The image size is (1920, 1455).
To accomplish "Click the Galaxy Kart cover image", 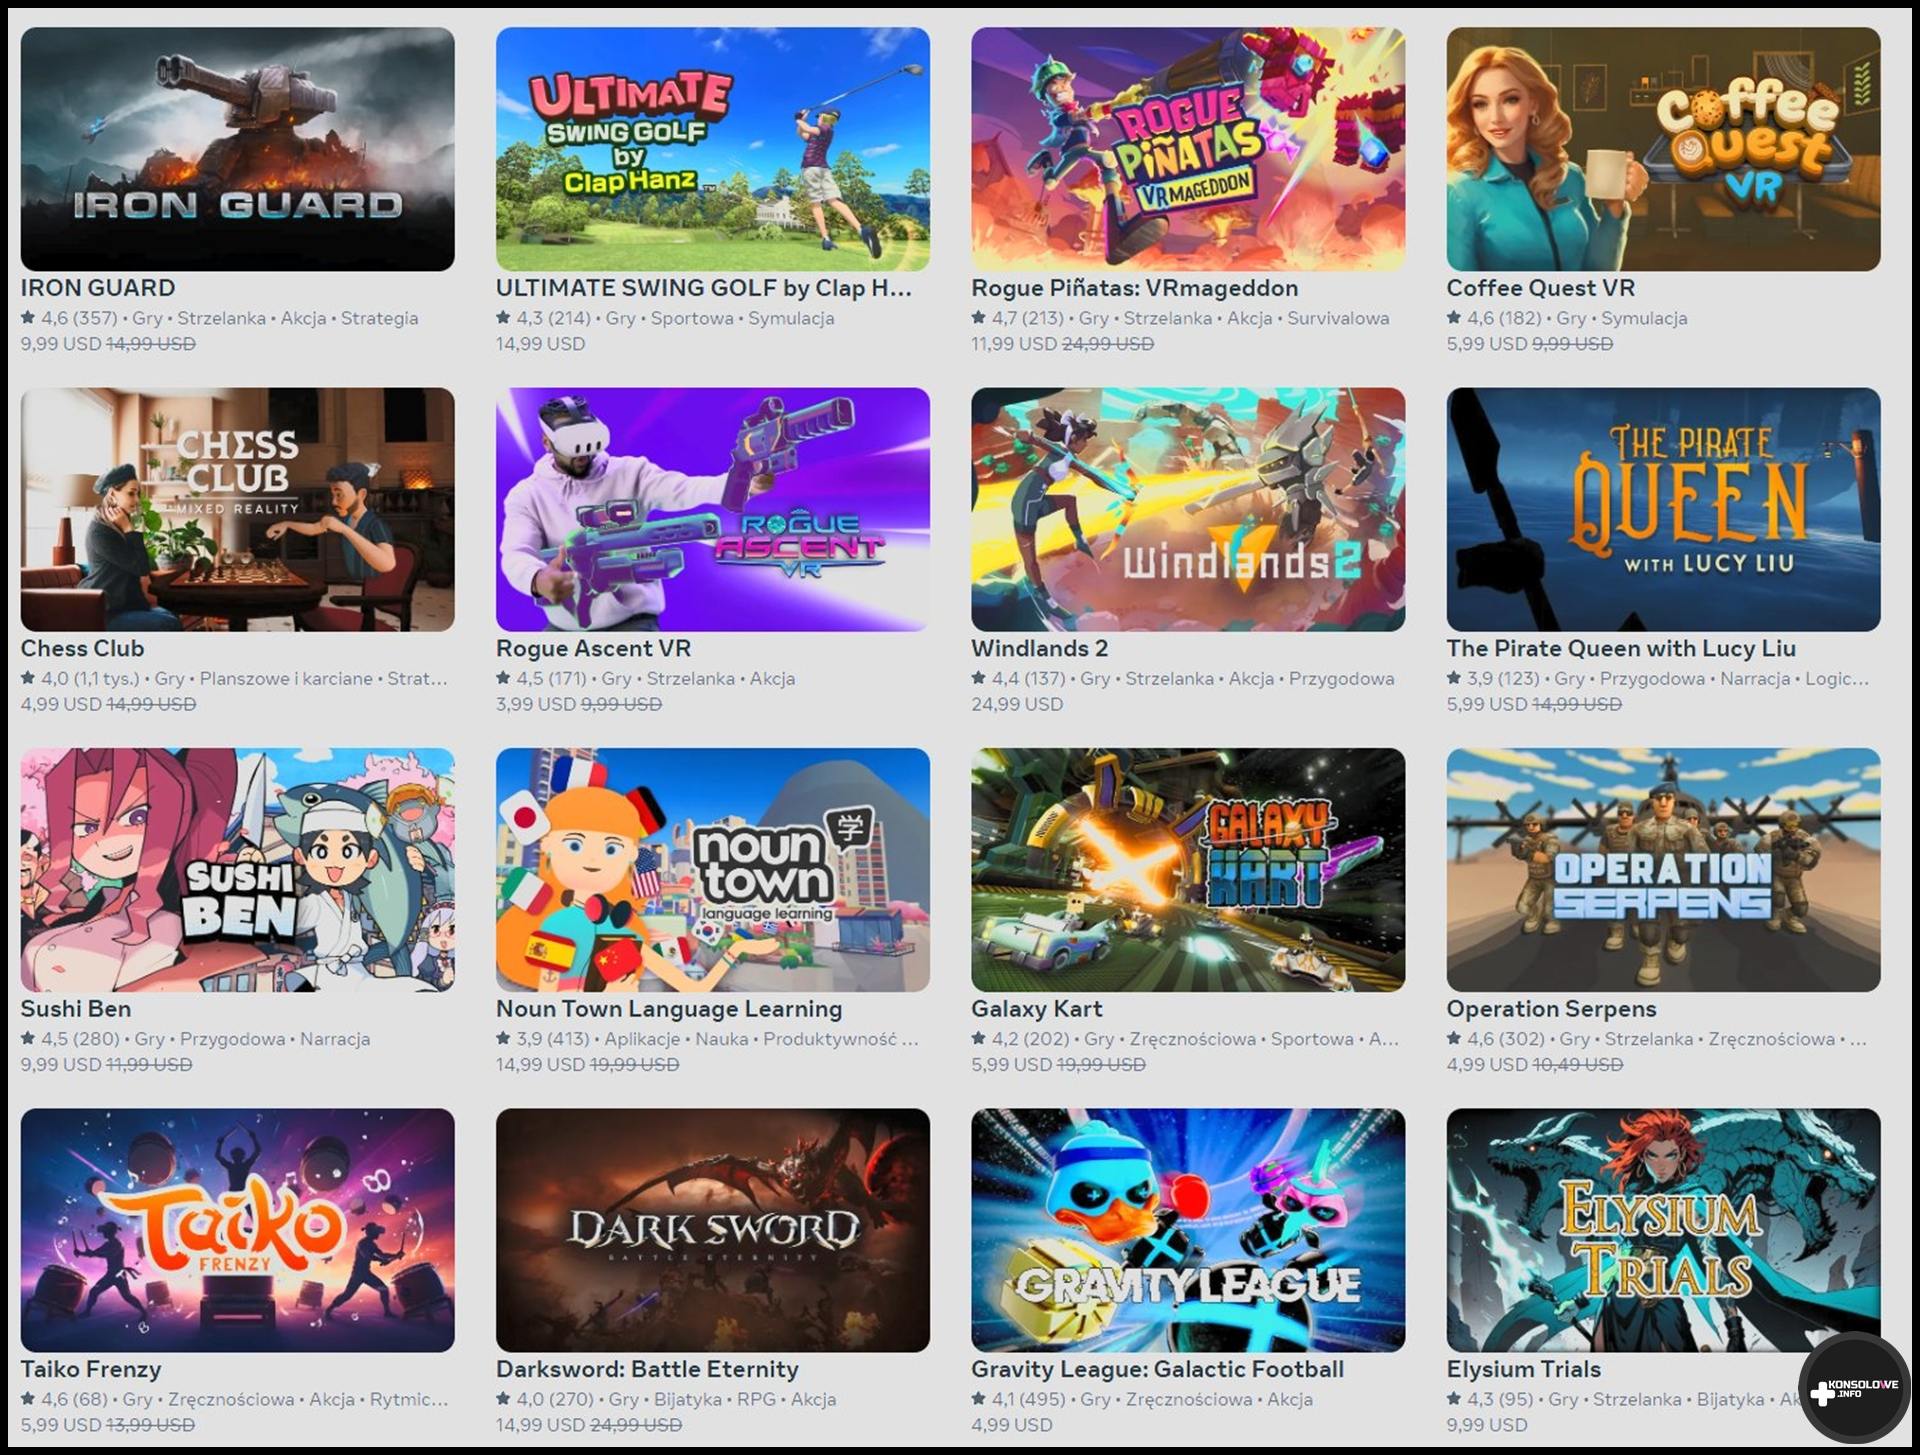I will click(1188, 870).
